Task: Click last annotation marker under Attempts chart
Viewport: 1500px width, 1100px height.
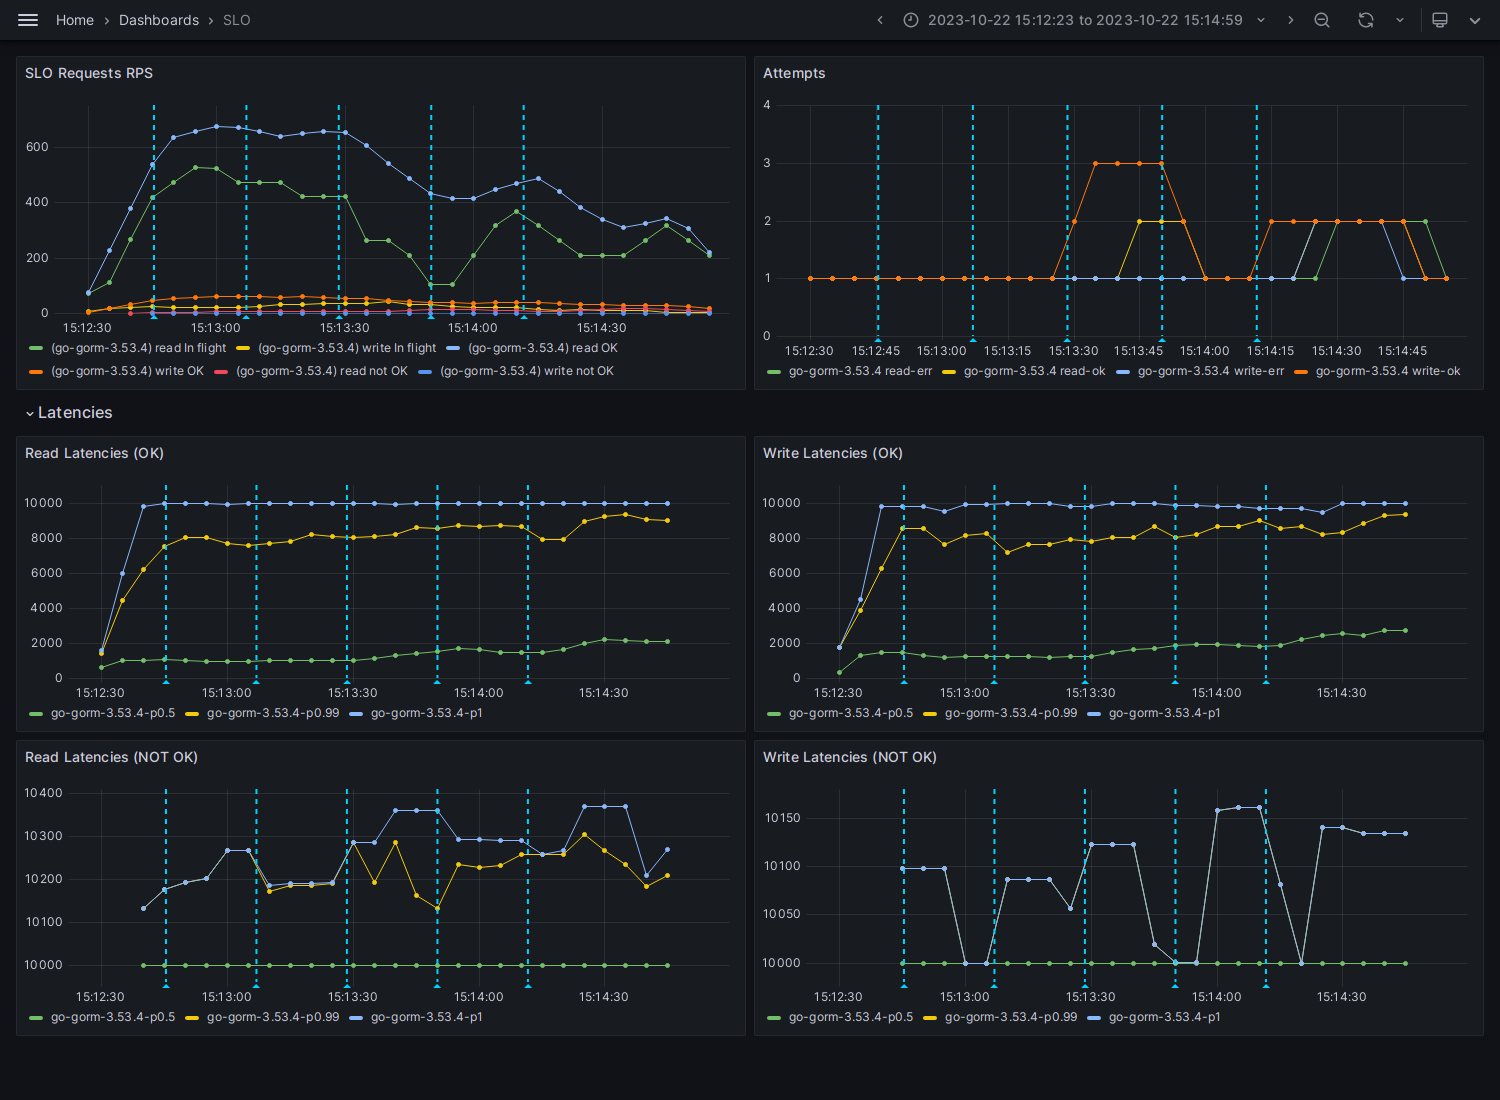Action: click(x=1257, y=339)
